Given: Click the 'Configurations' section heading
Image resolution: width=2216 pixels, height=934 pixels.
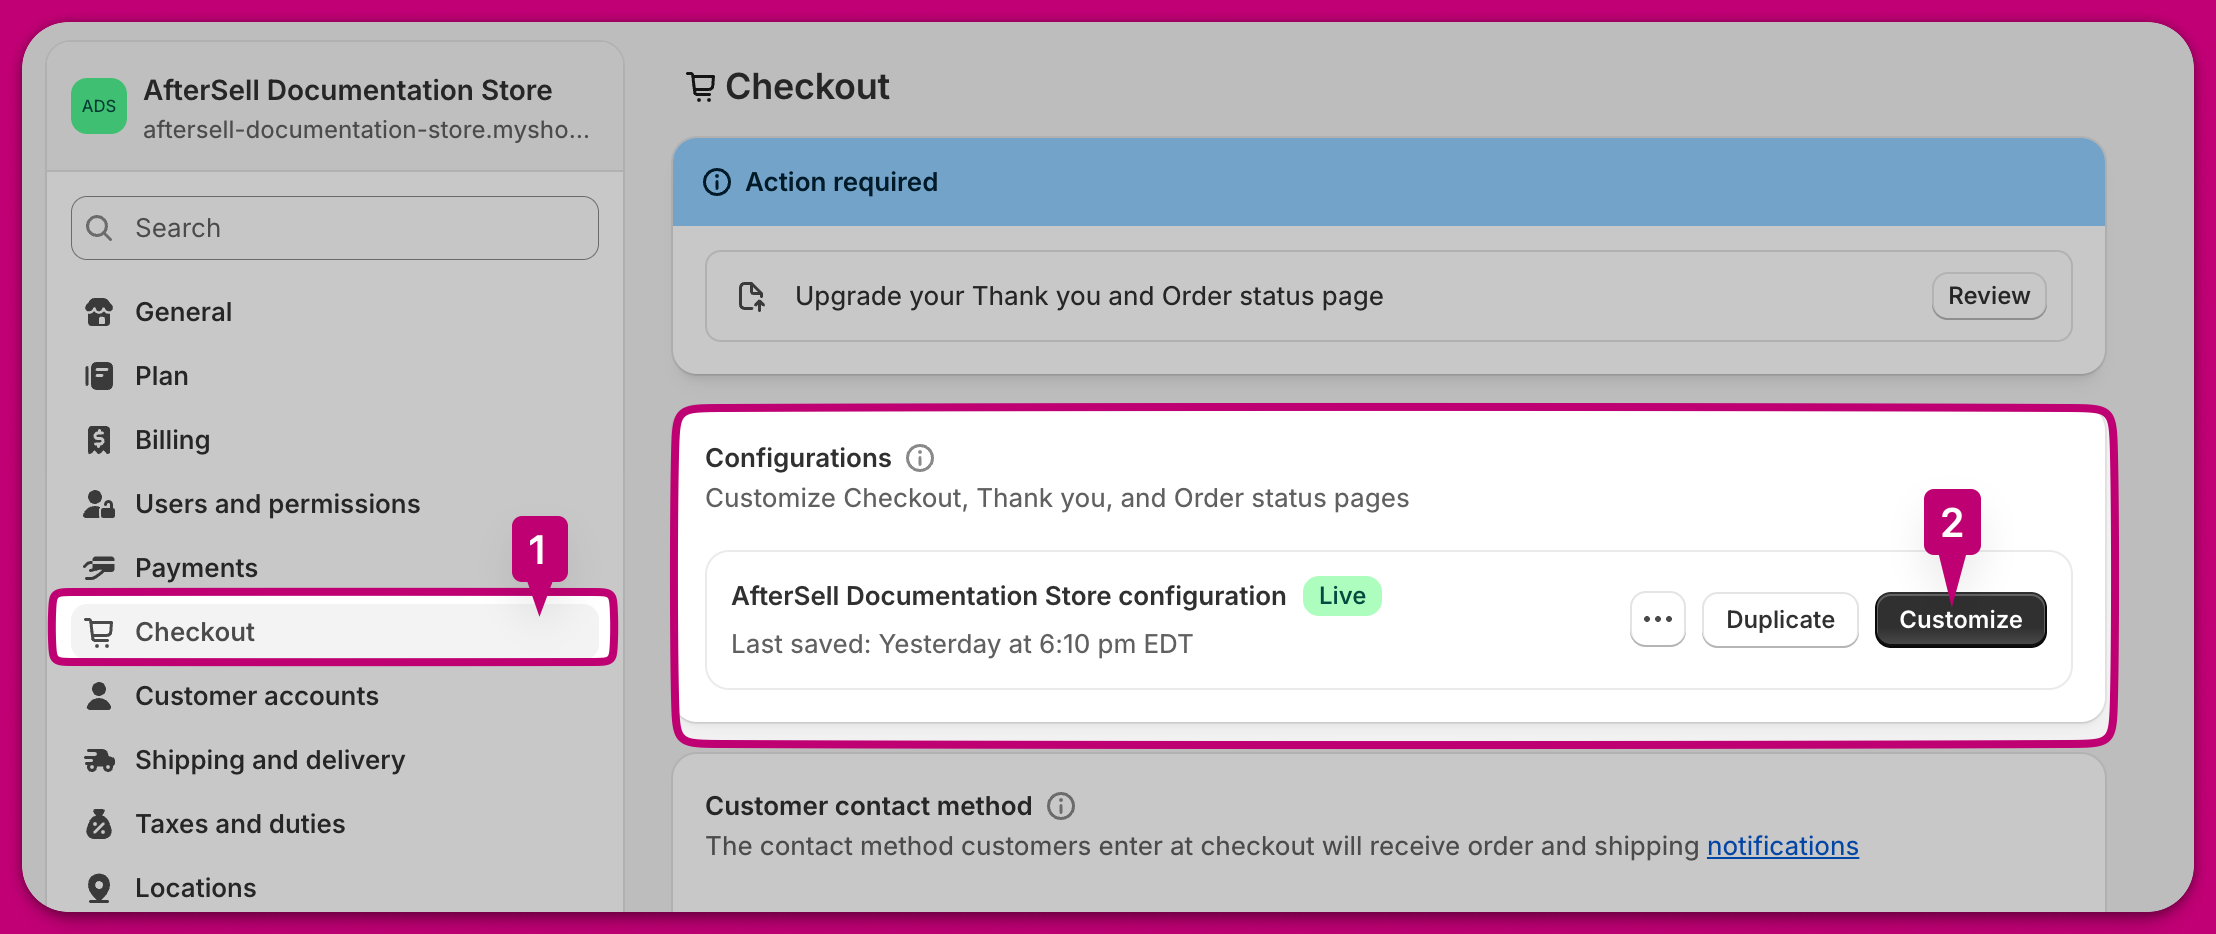Looking at the screenshot, I should click(x=798, y=458).
